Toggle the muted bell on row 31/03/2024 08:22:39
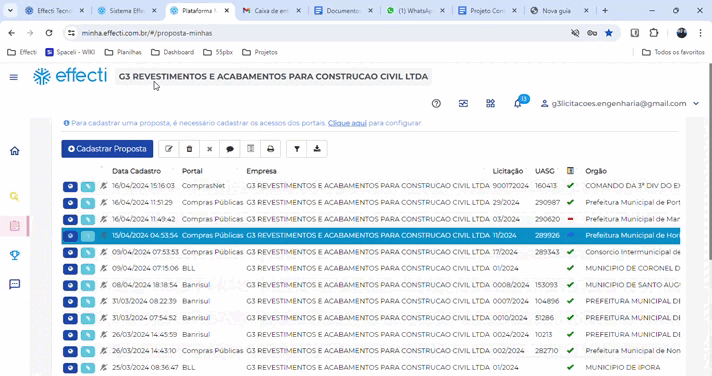 click(104, 302)
